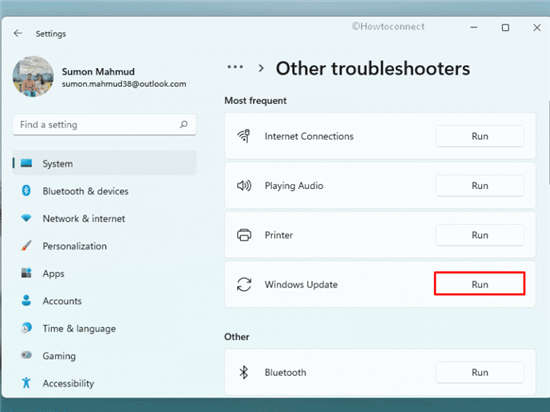Viewport: 550px width, 412px height.
Task: Run the Playing Audio troubleshooter
Action: click(x=480, y=185)
